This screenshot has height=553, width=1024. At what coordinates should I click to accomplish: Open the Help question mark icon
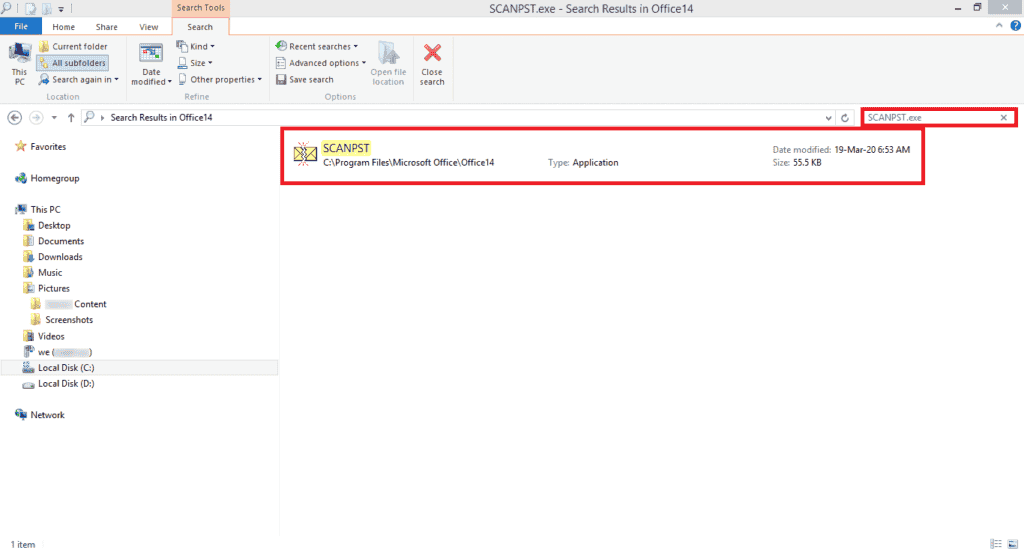click(1015, 26)
